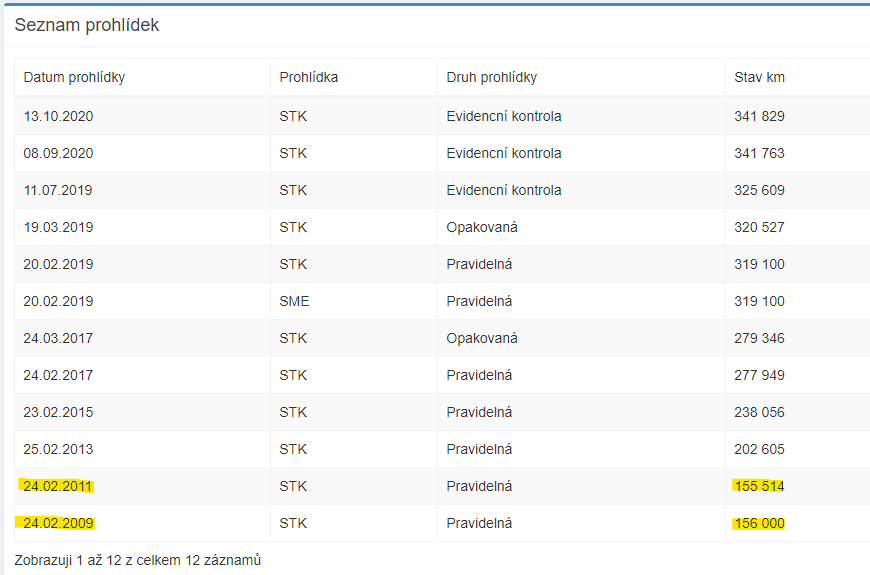This screenshot has height=575, width=870.
Task: Select the SME inspection cell
Action: [x=294, y=301]
